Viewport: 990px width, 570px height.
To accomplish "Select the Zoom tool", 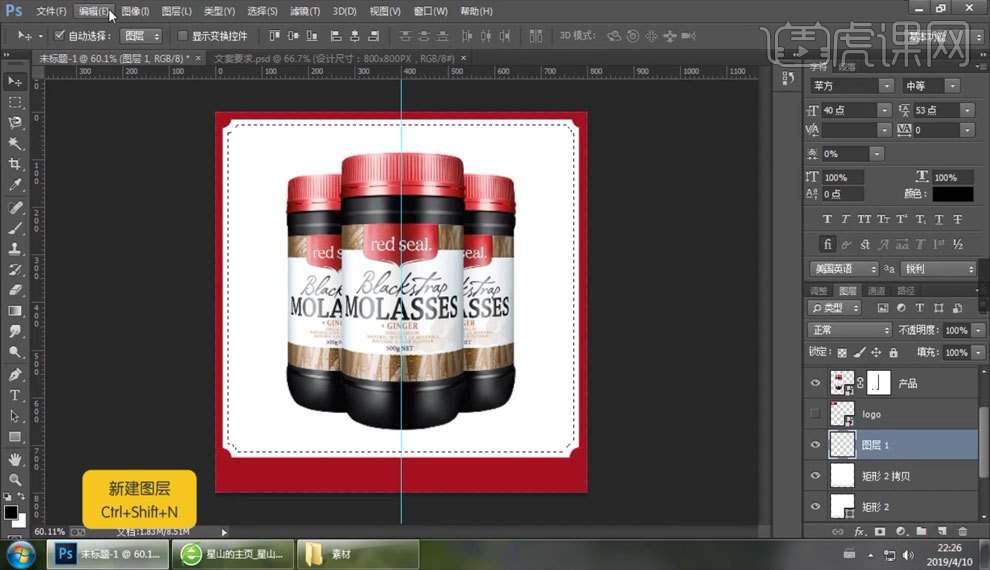I will (x=15, y=480).
